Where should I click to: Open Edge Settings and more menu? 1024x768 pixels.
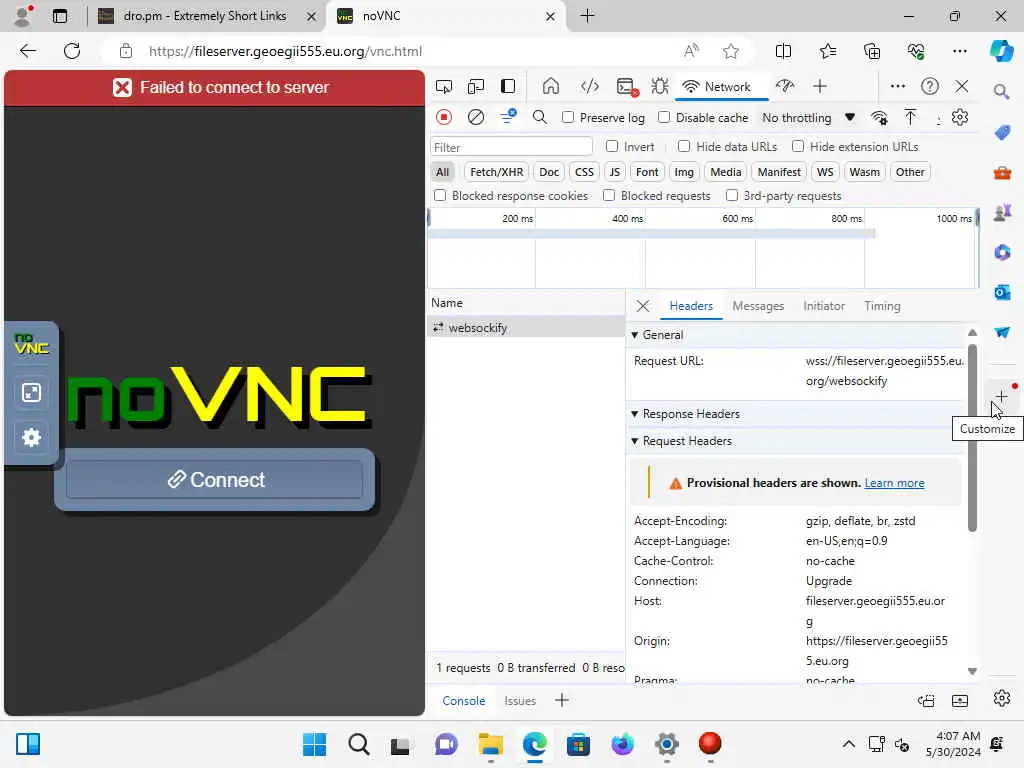[959, 51]
